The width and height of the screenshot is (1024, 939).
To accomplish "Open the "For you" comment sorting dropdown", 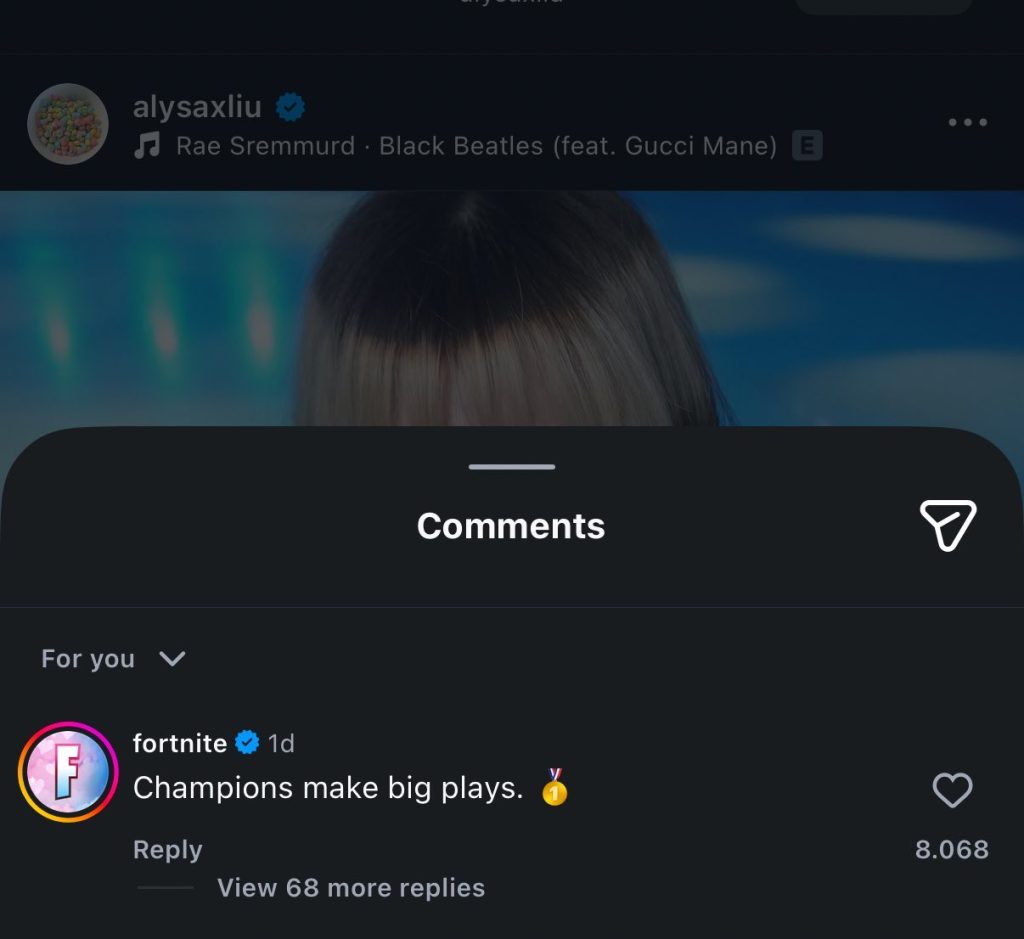I will 88,659.
